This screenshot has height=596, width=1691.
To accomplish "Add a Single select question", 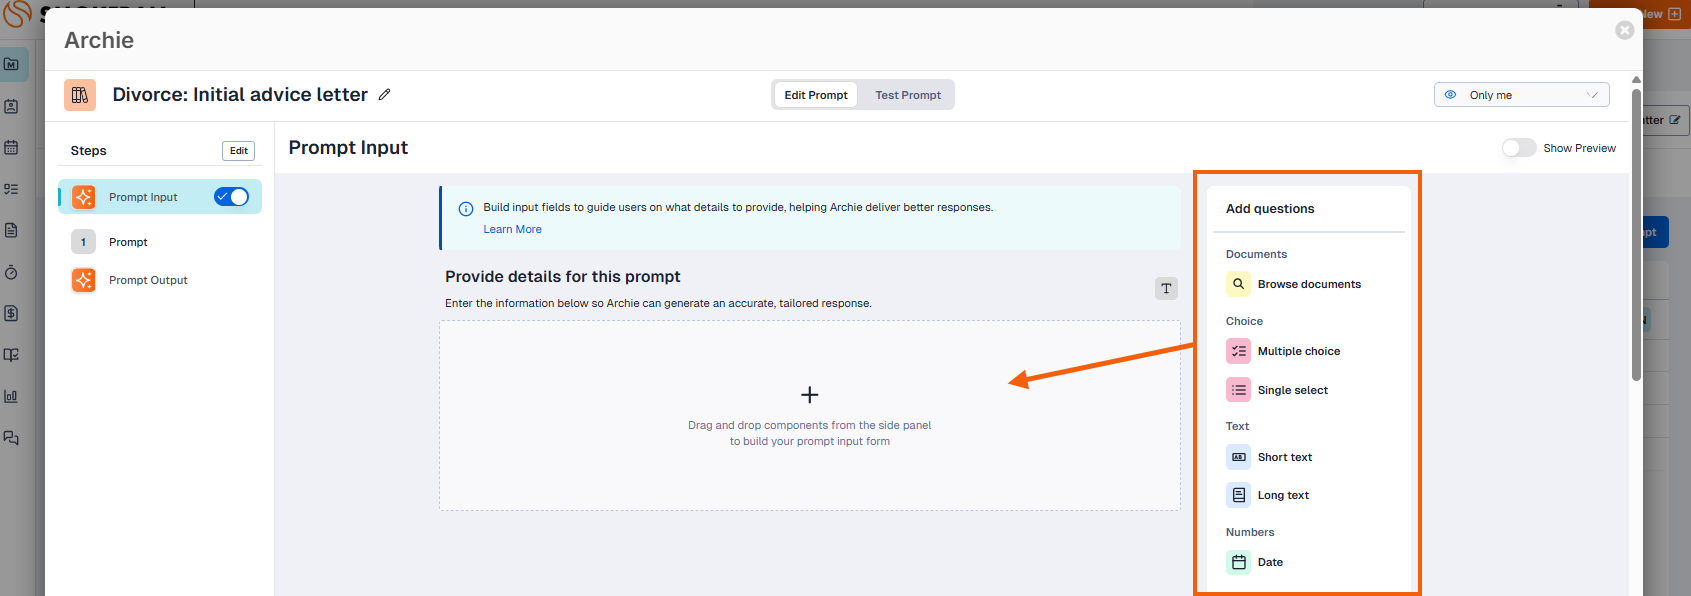I will tap(1292, 390).
